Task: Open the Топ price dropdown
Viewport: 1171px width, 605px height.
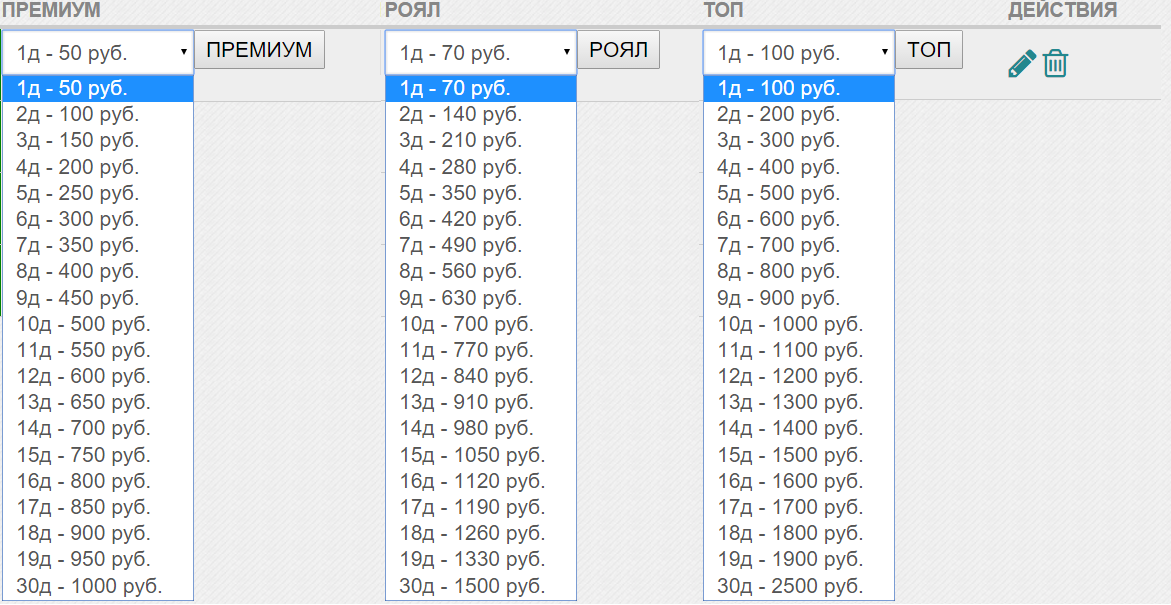Action: tap(799, 52)
